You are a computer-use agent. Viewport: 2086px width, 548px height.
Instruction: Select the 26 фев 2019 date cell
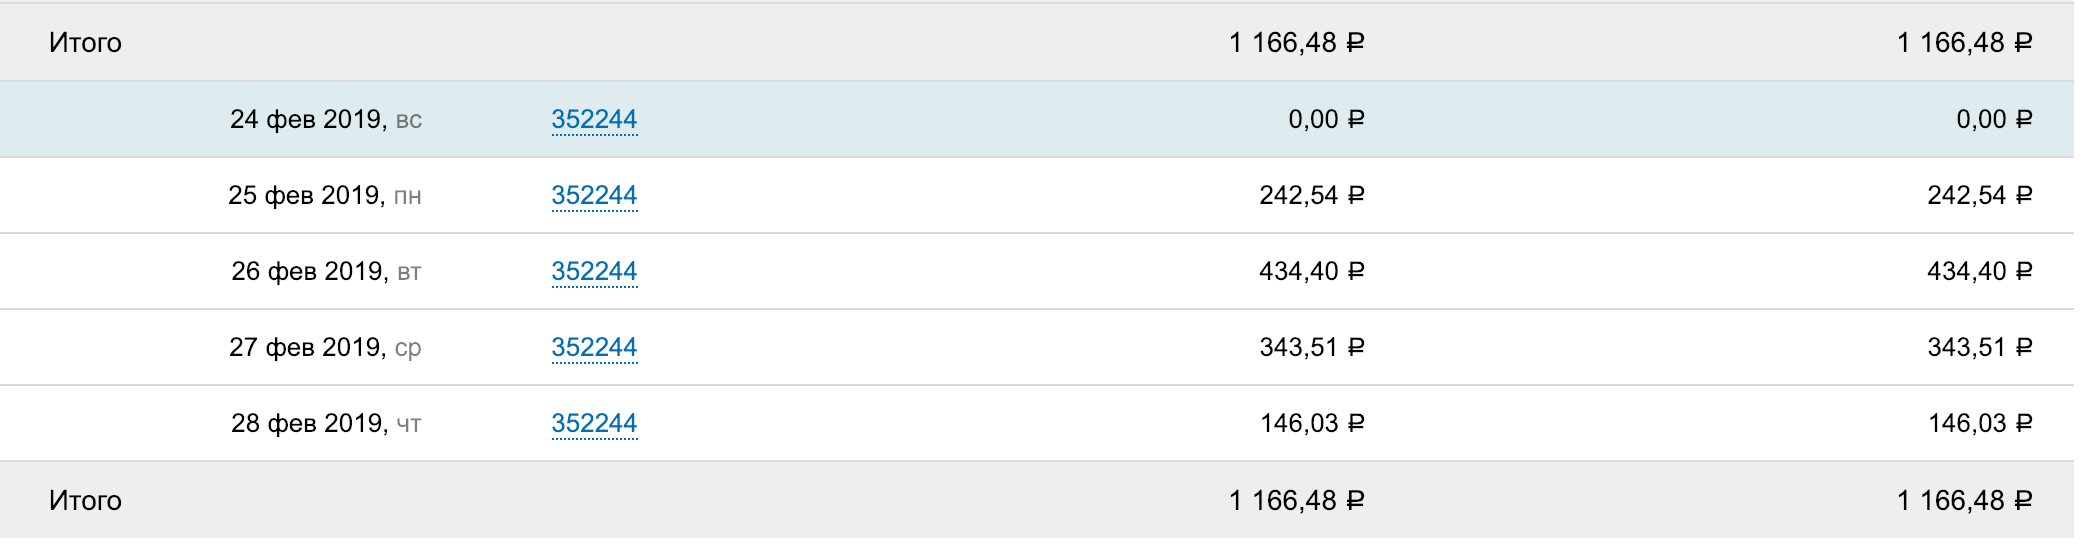pos(326,272)
